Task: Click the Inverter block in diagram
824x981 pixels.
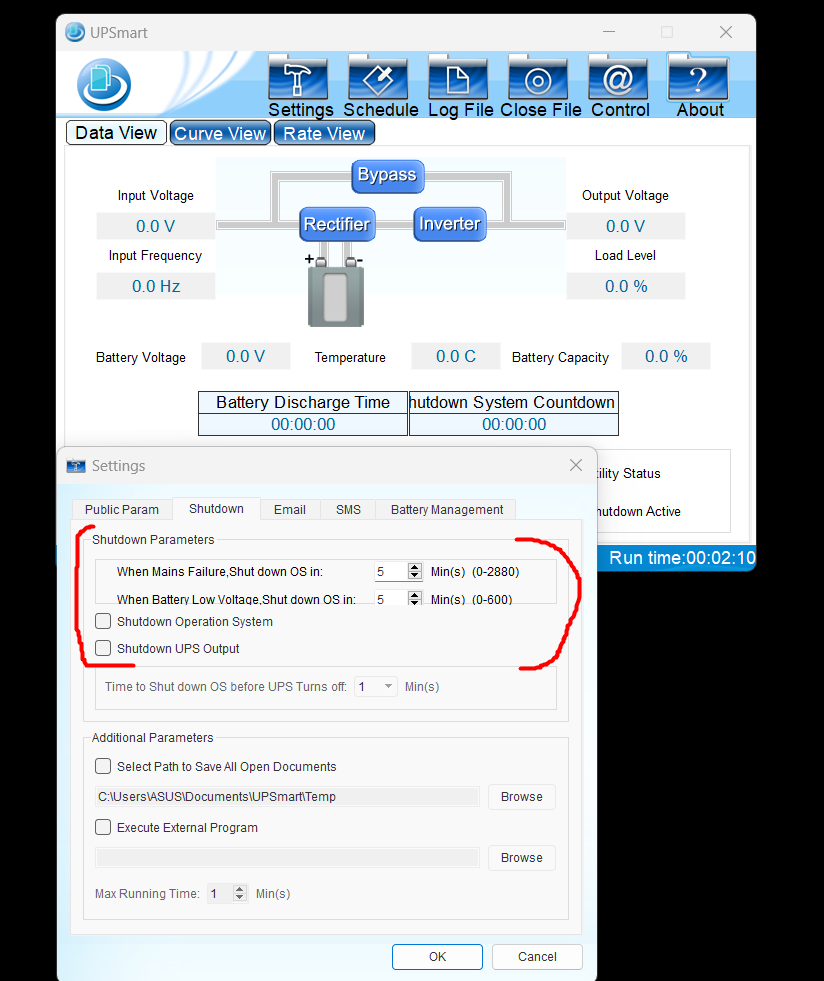Action: pos(449,224)
